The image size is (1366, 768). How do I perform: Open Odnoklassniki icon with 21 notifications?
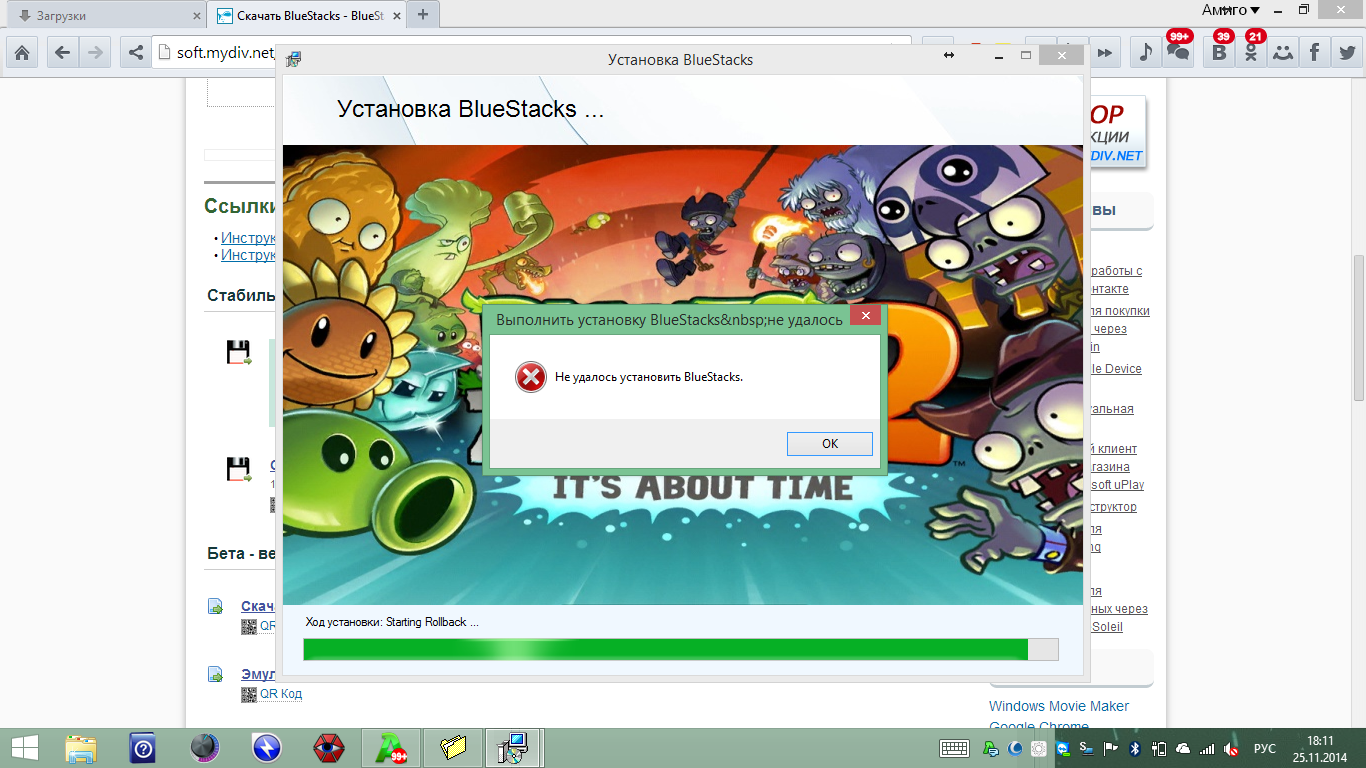click(1251, 52)
